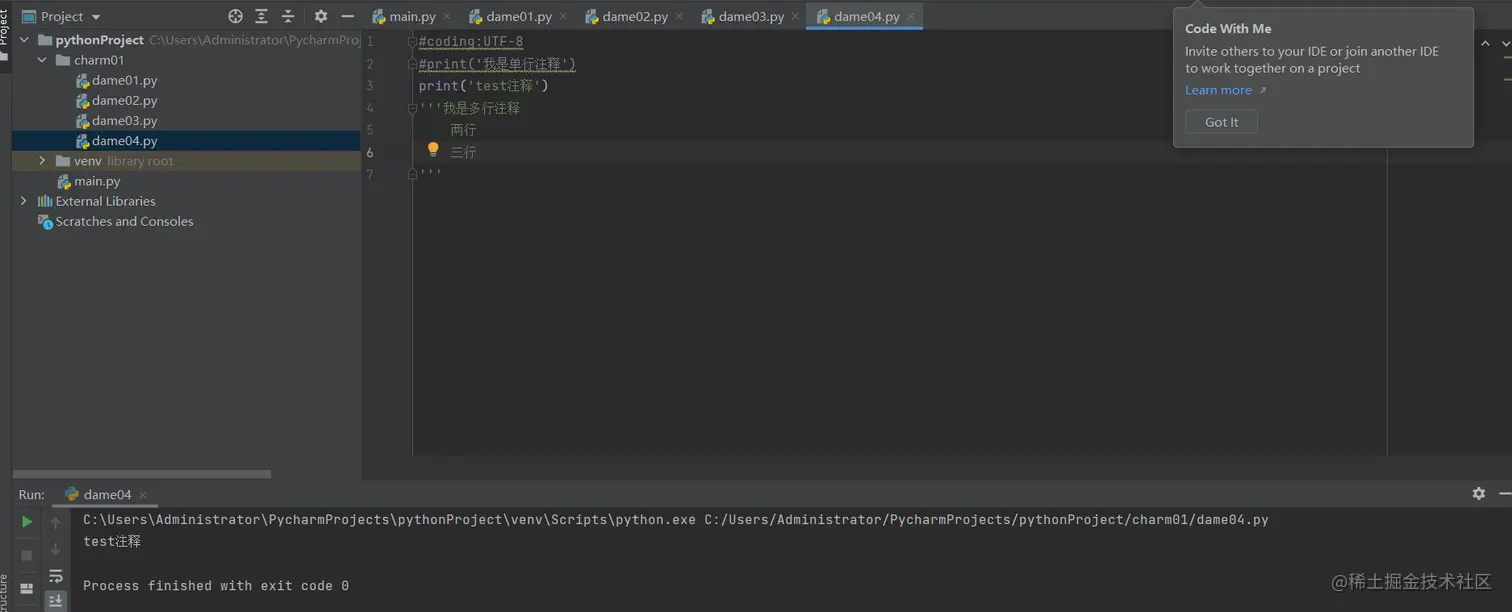Click the 'test注释' console output line

click(112, 541)
